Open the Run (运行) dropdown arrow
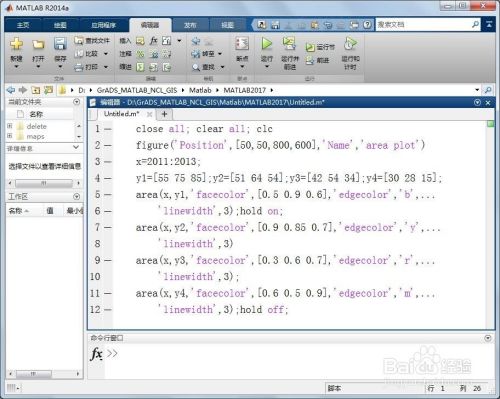500x399 pixels. click(x=267, y=67)
